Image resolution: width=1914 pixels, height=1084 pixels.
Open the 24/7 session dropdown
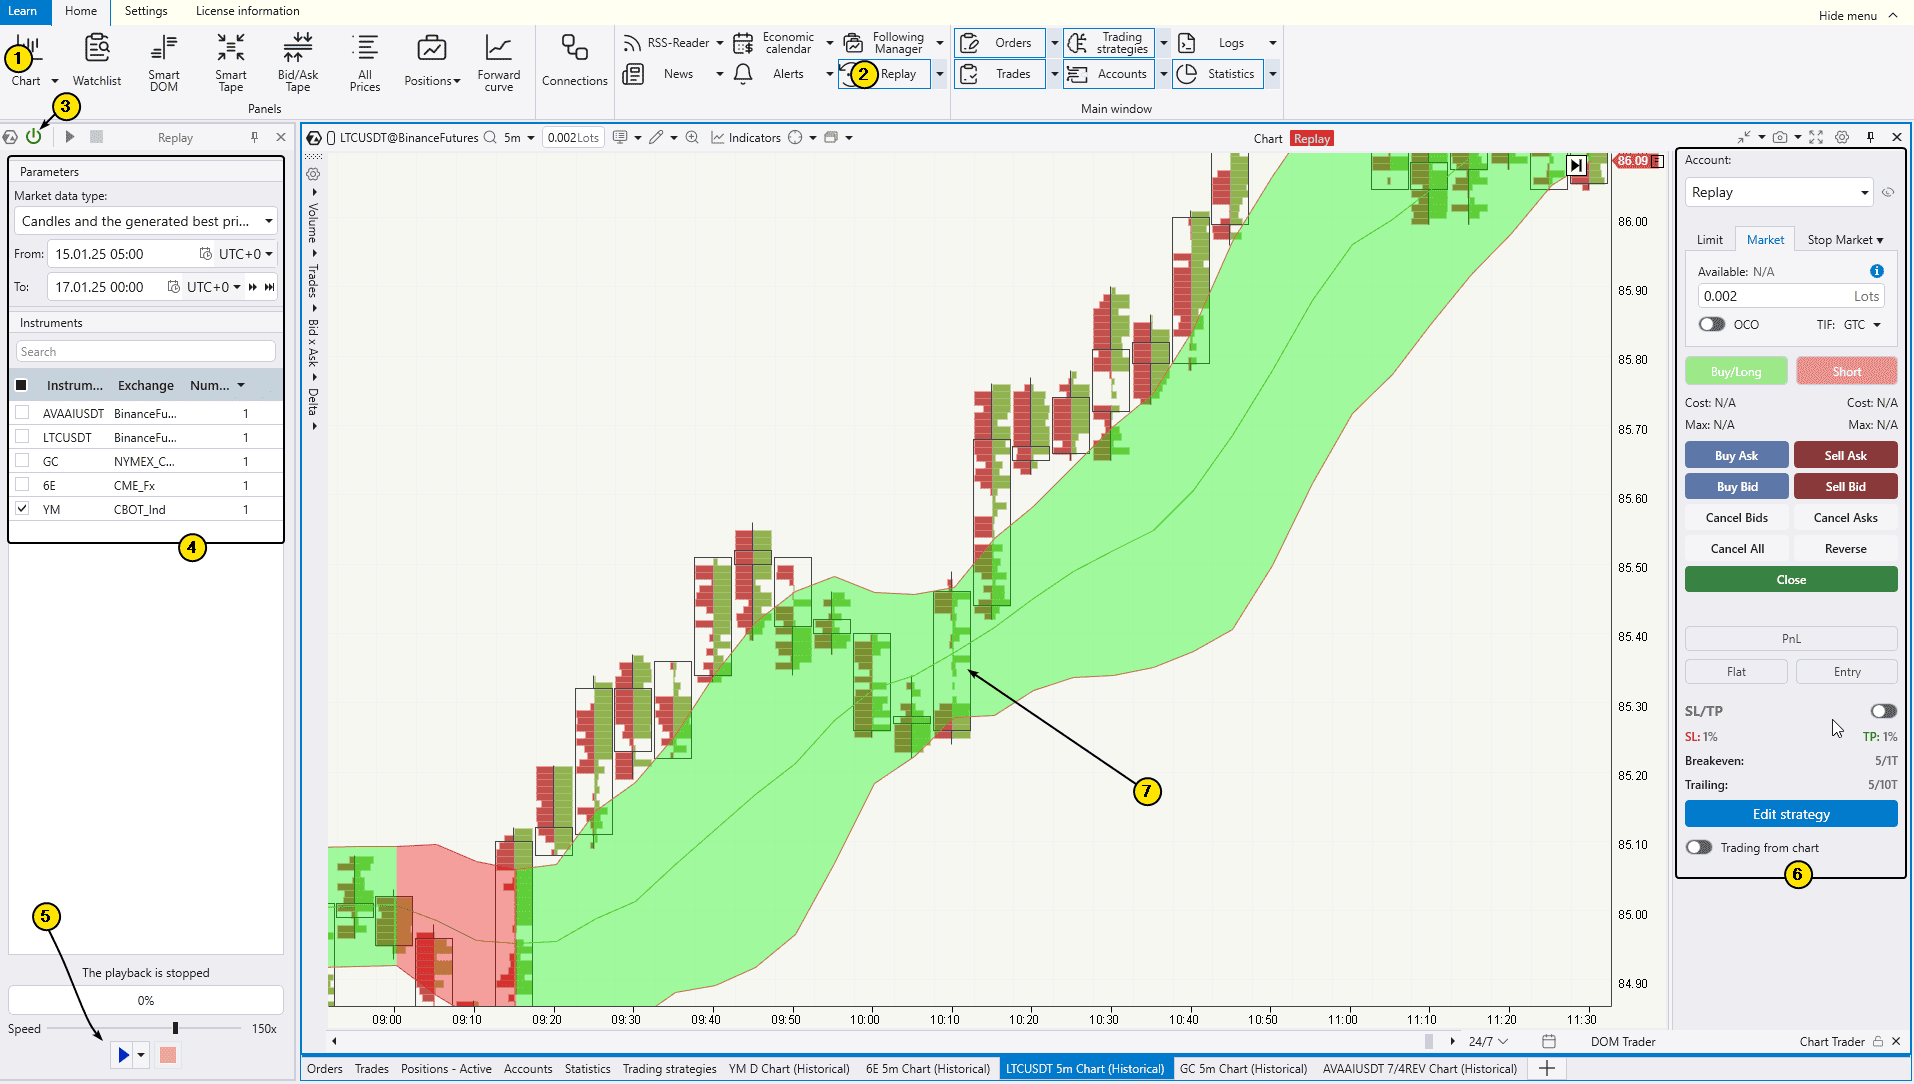tap(1488, 1041)
